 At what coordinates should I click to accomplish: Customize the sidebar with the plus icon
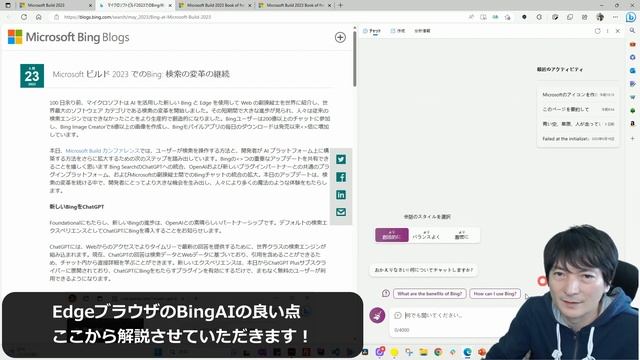pos(632,138)
